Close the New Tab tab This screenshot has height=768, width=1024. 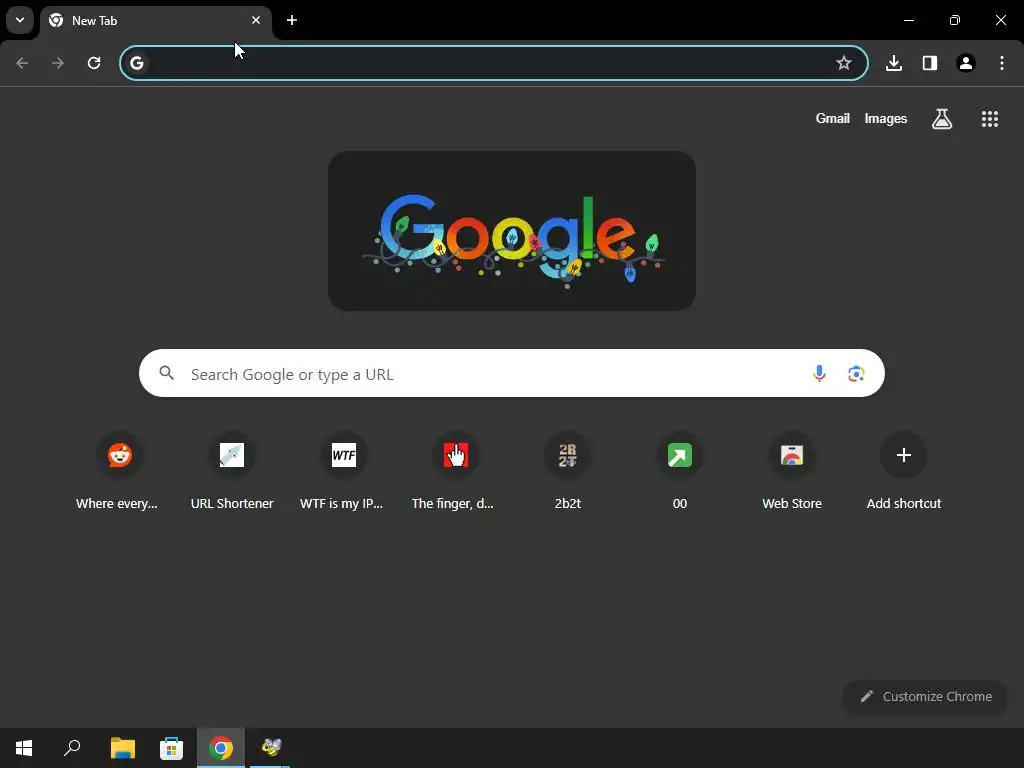(256, 20)
